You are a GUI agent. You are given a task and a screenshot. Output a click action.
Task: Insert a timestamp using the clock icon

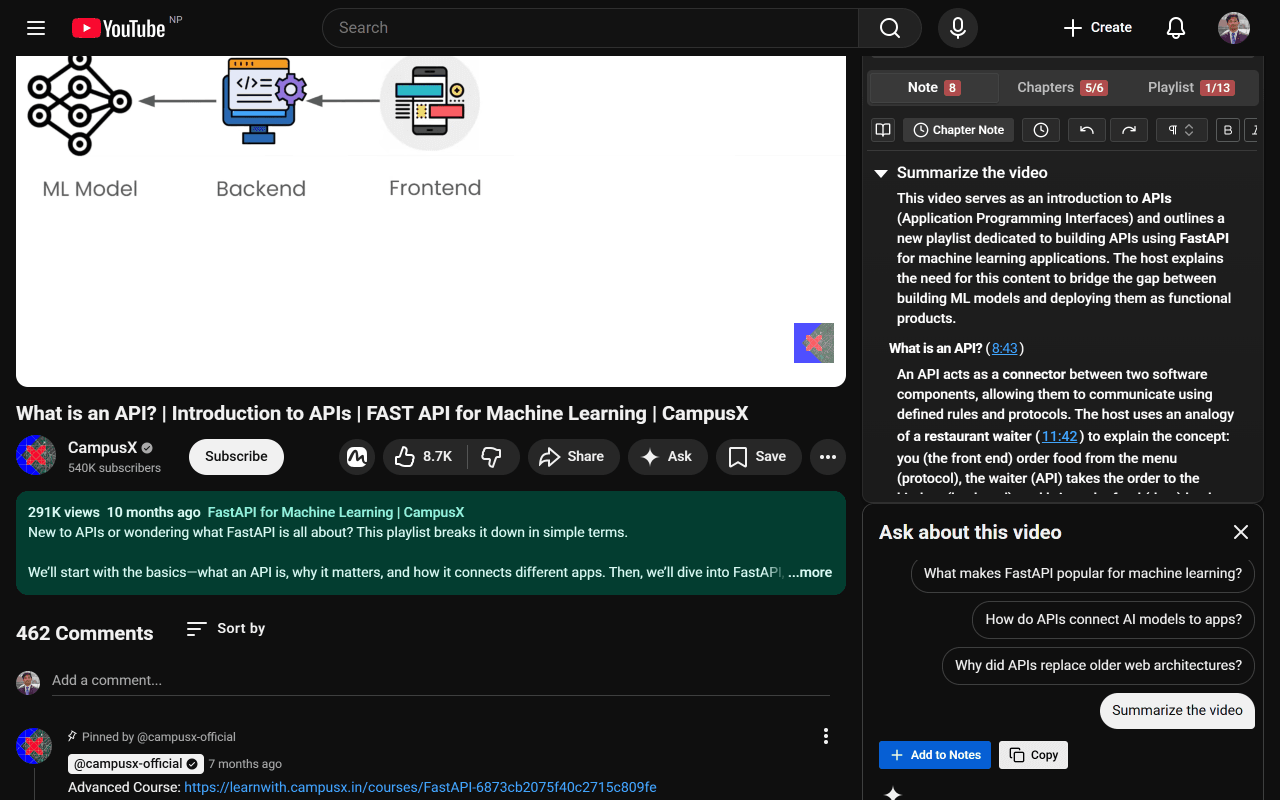[x=1040, y=129]
